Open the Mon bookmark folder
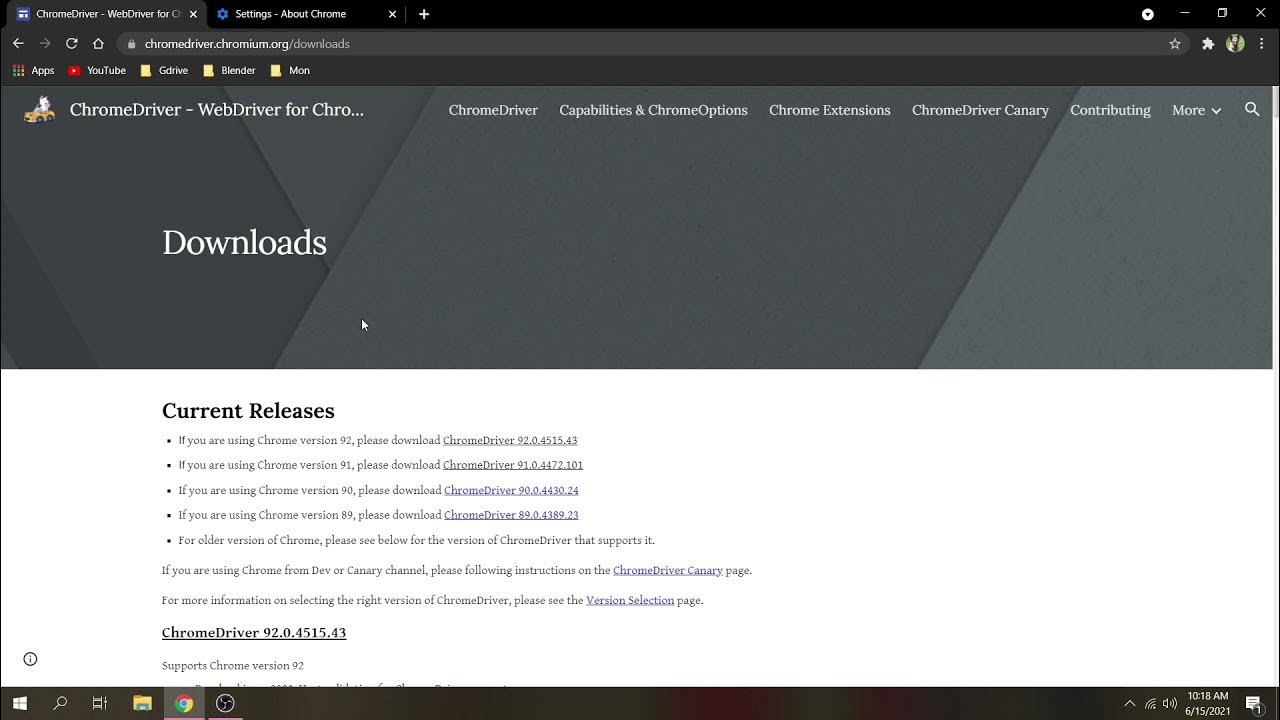 point(290,71)
